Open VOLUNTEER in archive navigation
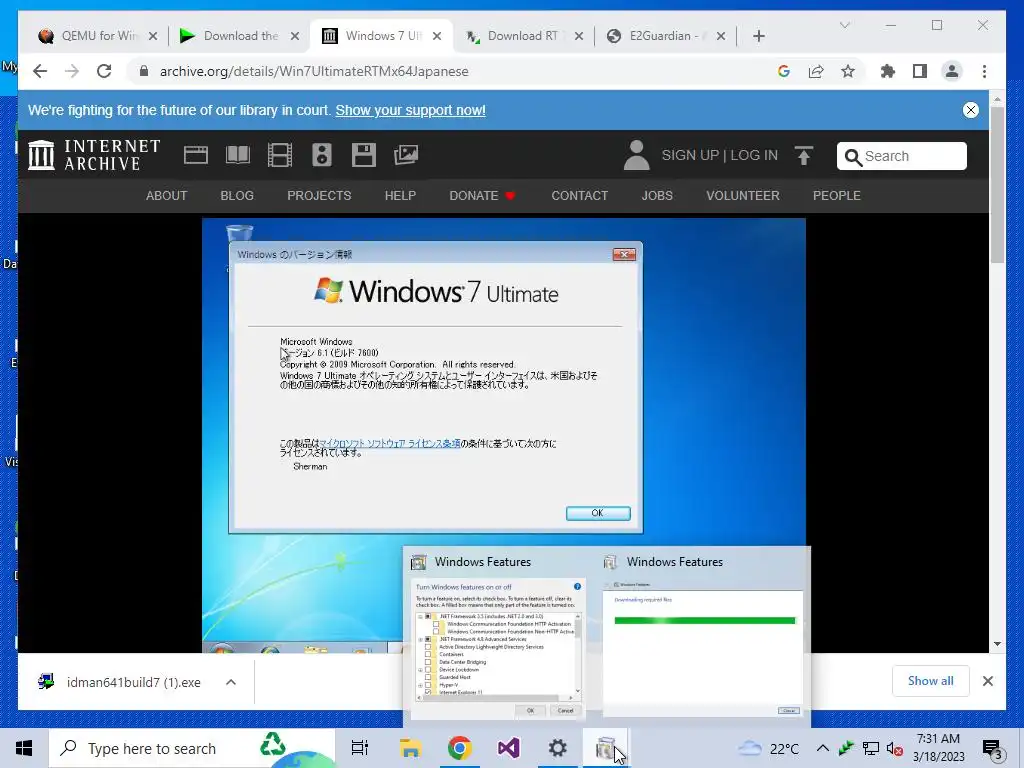Viewport: 1024px width, 768px height. tap(743, 196)
